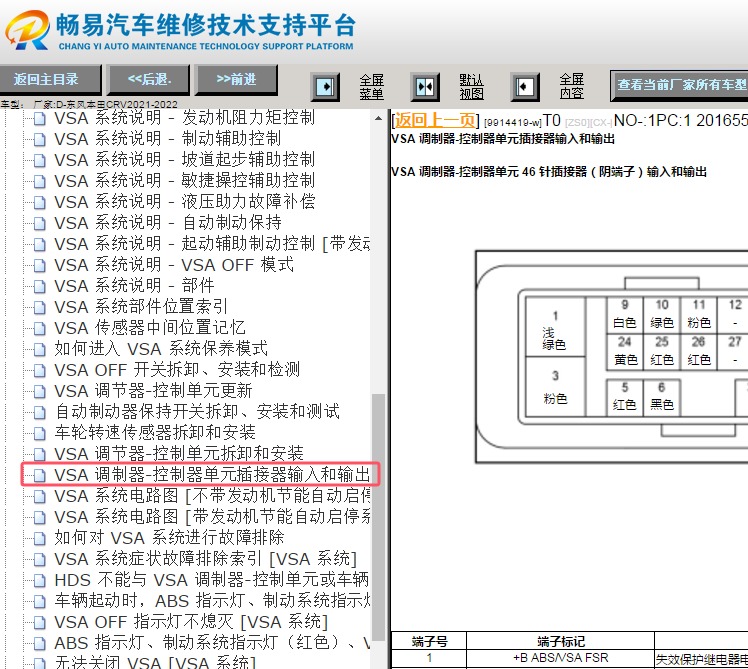748x669 pixels.
Task: Click the tree scrollbar up arrow
Action: (378, 118)
